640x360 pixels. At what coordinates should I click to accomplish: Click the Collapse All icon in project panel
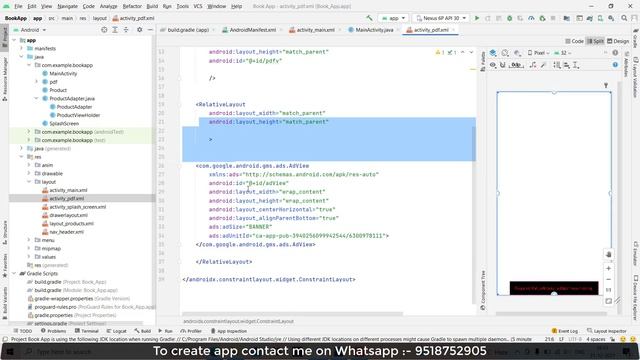pyautogui.click(x=126, y=30)
